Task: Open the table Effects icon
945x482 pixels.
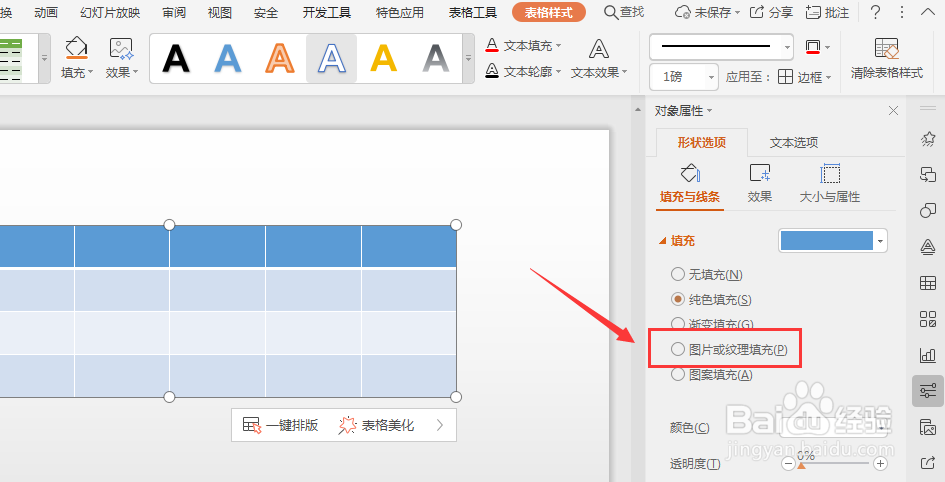Action: pyautogui.click(x=121, y=49)
